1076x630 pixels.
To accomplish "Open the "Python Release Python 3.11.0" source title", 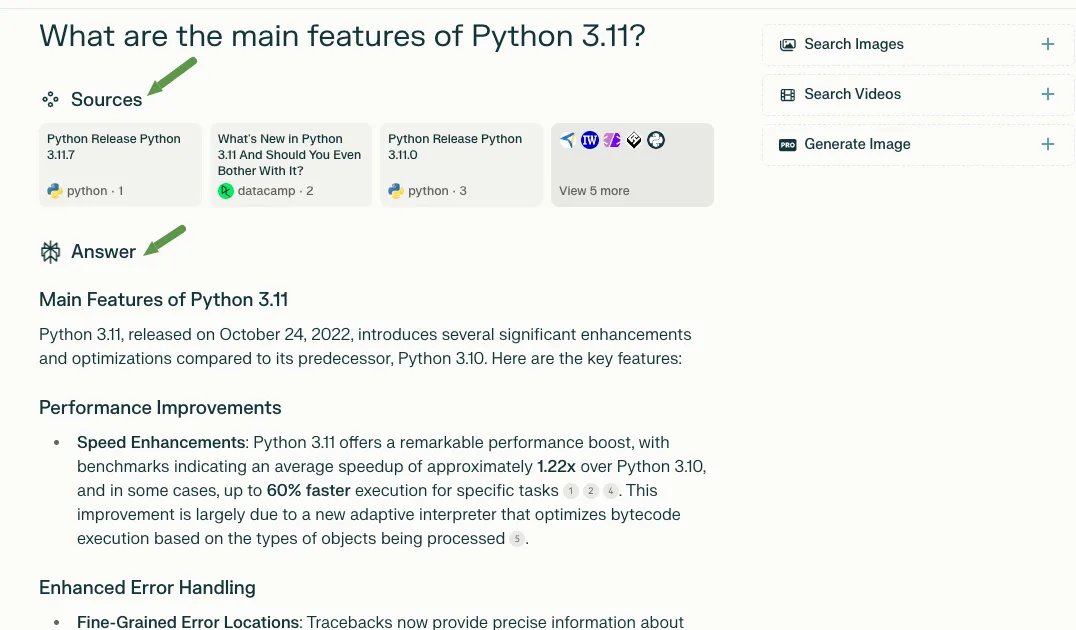I will pos(455,147).
